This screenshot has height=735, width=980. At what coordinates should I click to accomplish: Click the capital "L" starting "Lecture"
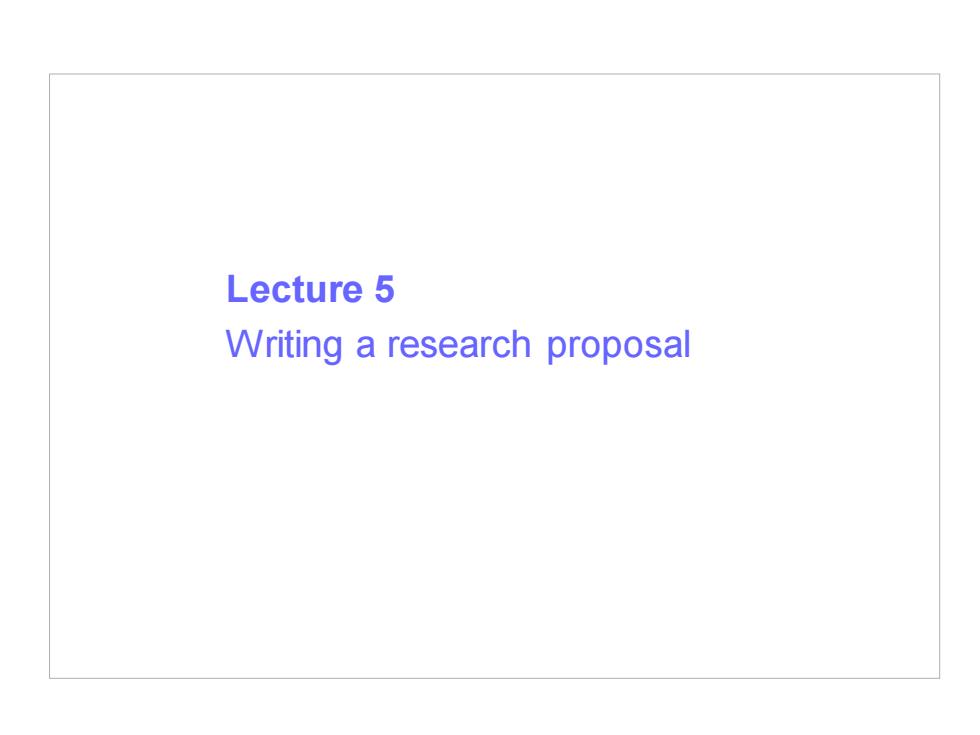pos(237,289)
